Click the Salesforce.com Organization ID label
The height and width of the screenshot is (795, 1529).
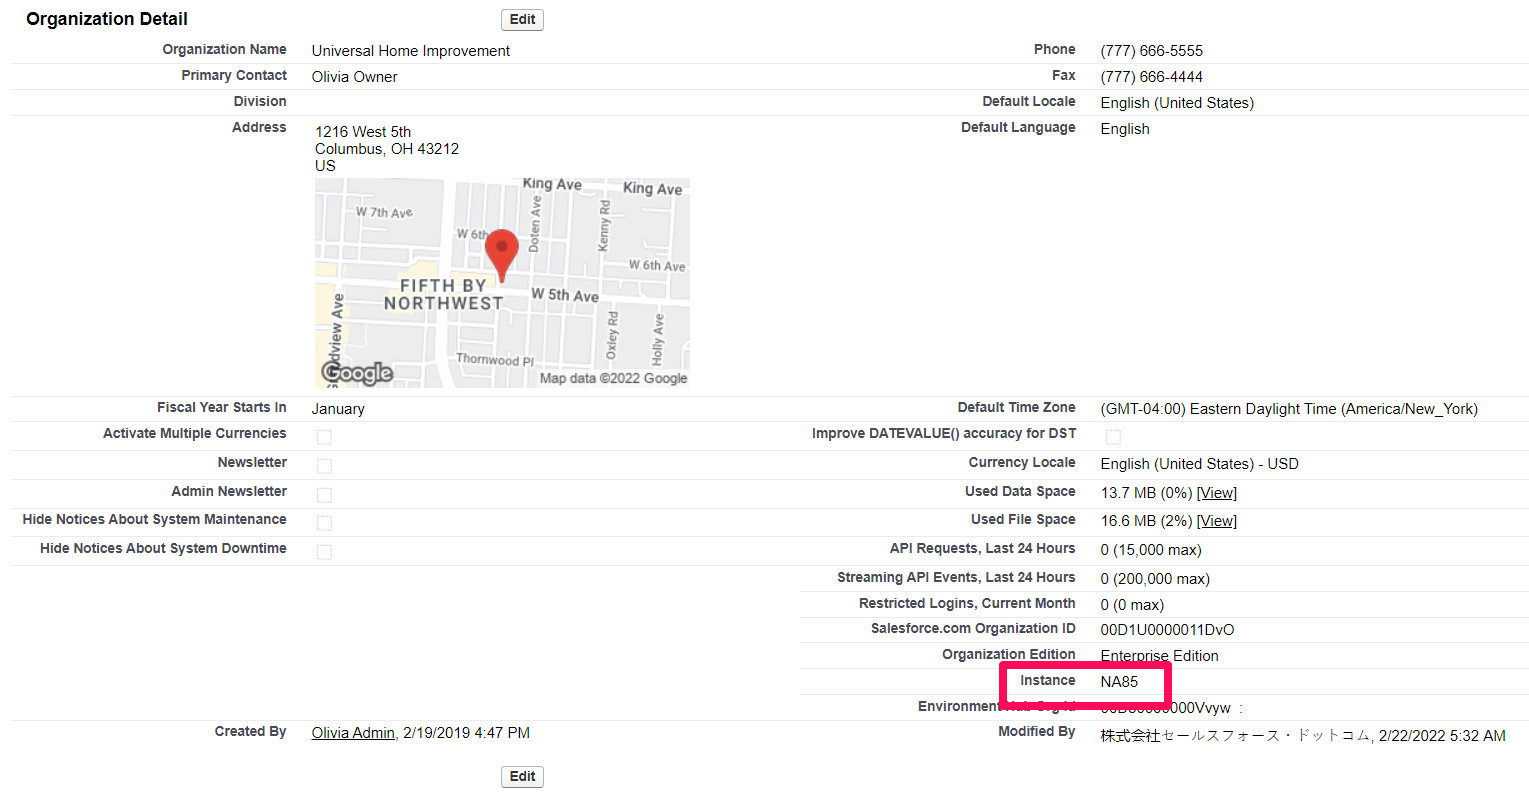[973, 629]
